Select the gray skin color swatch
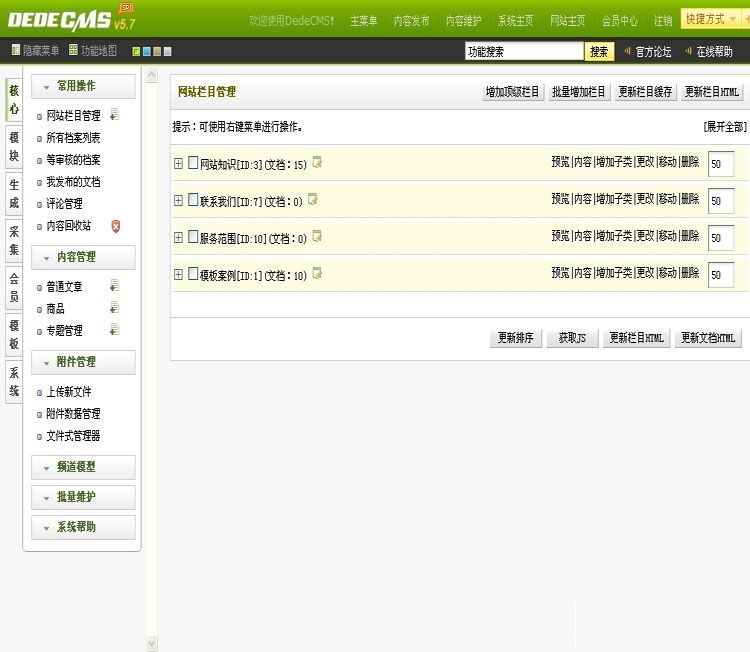Screen dimensions: 750x652 pyautogui.click(x=167, y=51)
